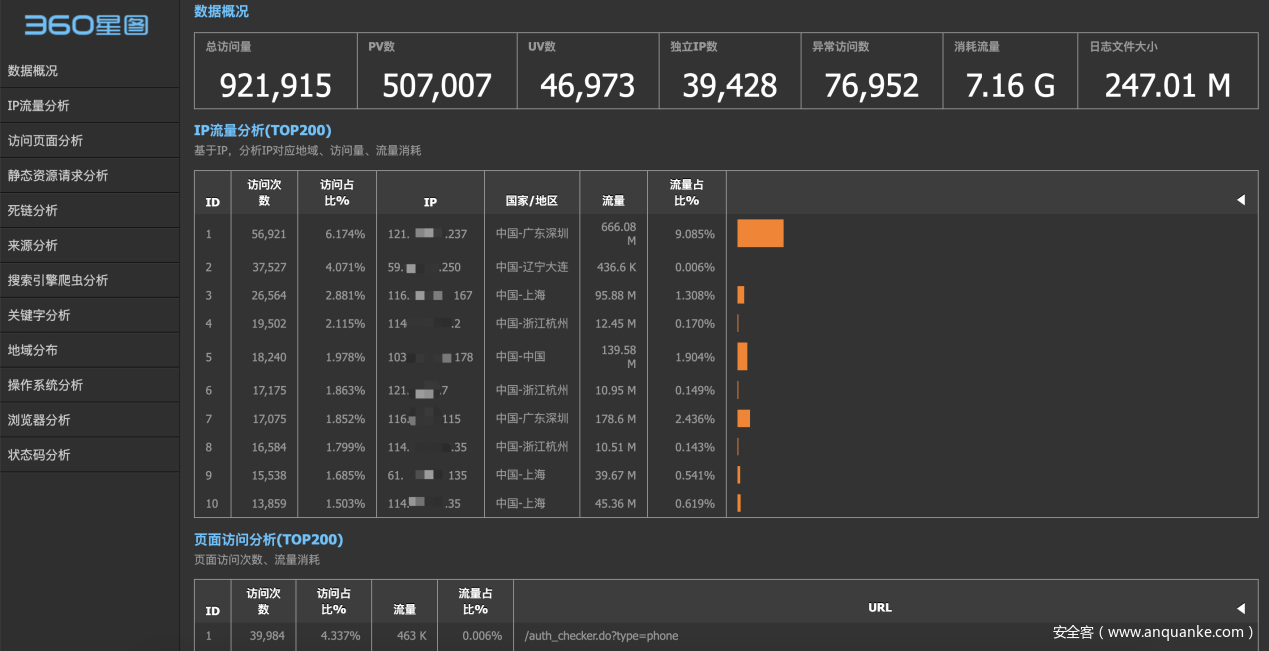The width and height of the screenshot is (1269, 651).
Task: Open 来源分析 from sidebar
Action: 33,246
